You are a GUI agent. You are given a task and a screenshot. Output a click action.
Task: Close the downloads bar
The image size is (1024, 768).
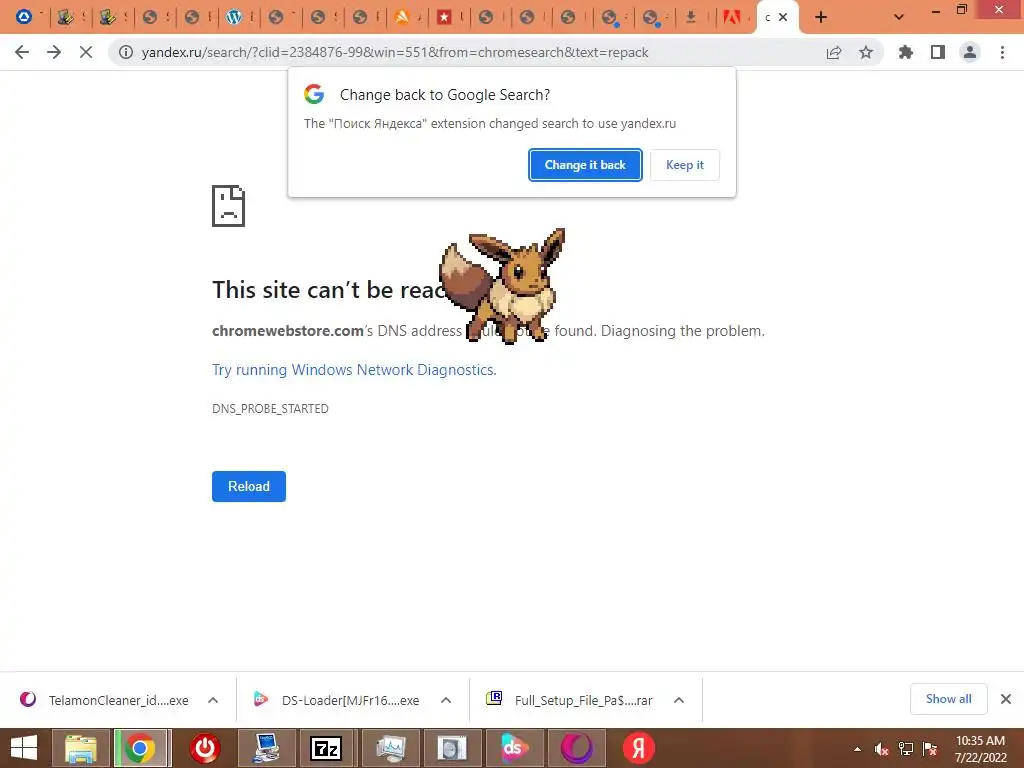pos(1006,699)
